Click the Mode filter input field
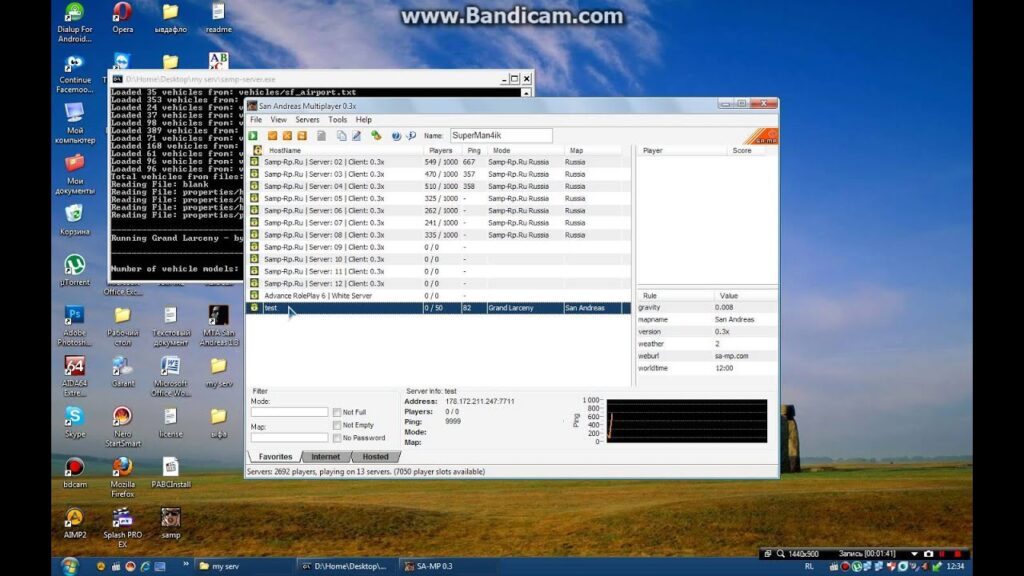The height and width of the screenshot is (576, 1024). [x=289, y=412]
